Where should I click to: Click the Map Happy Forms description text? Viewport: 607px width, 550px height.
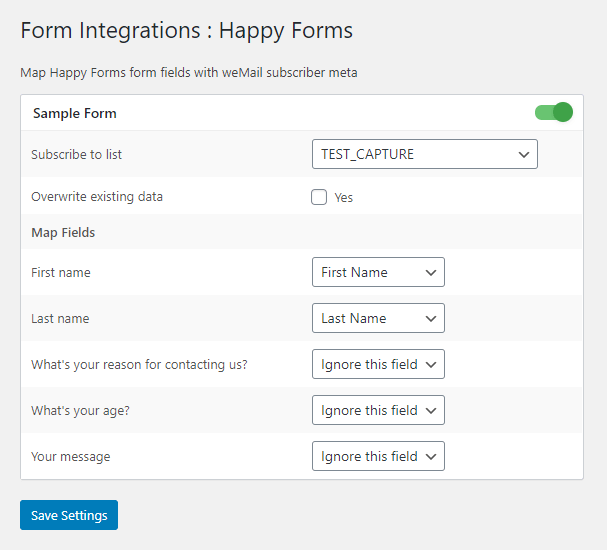click(189, 73)
